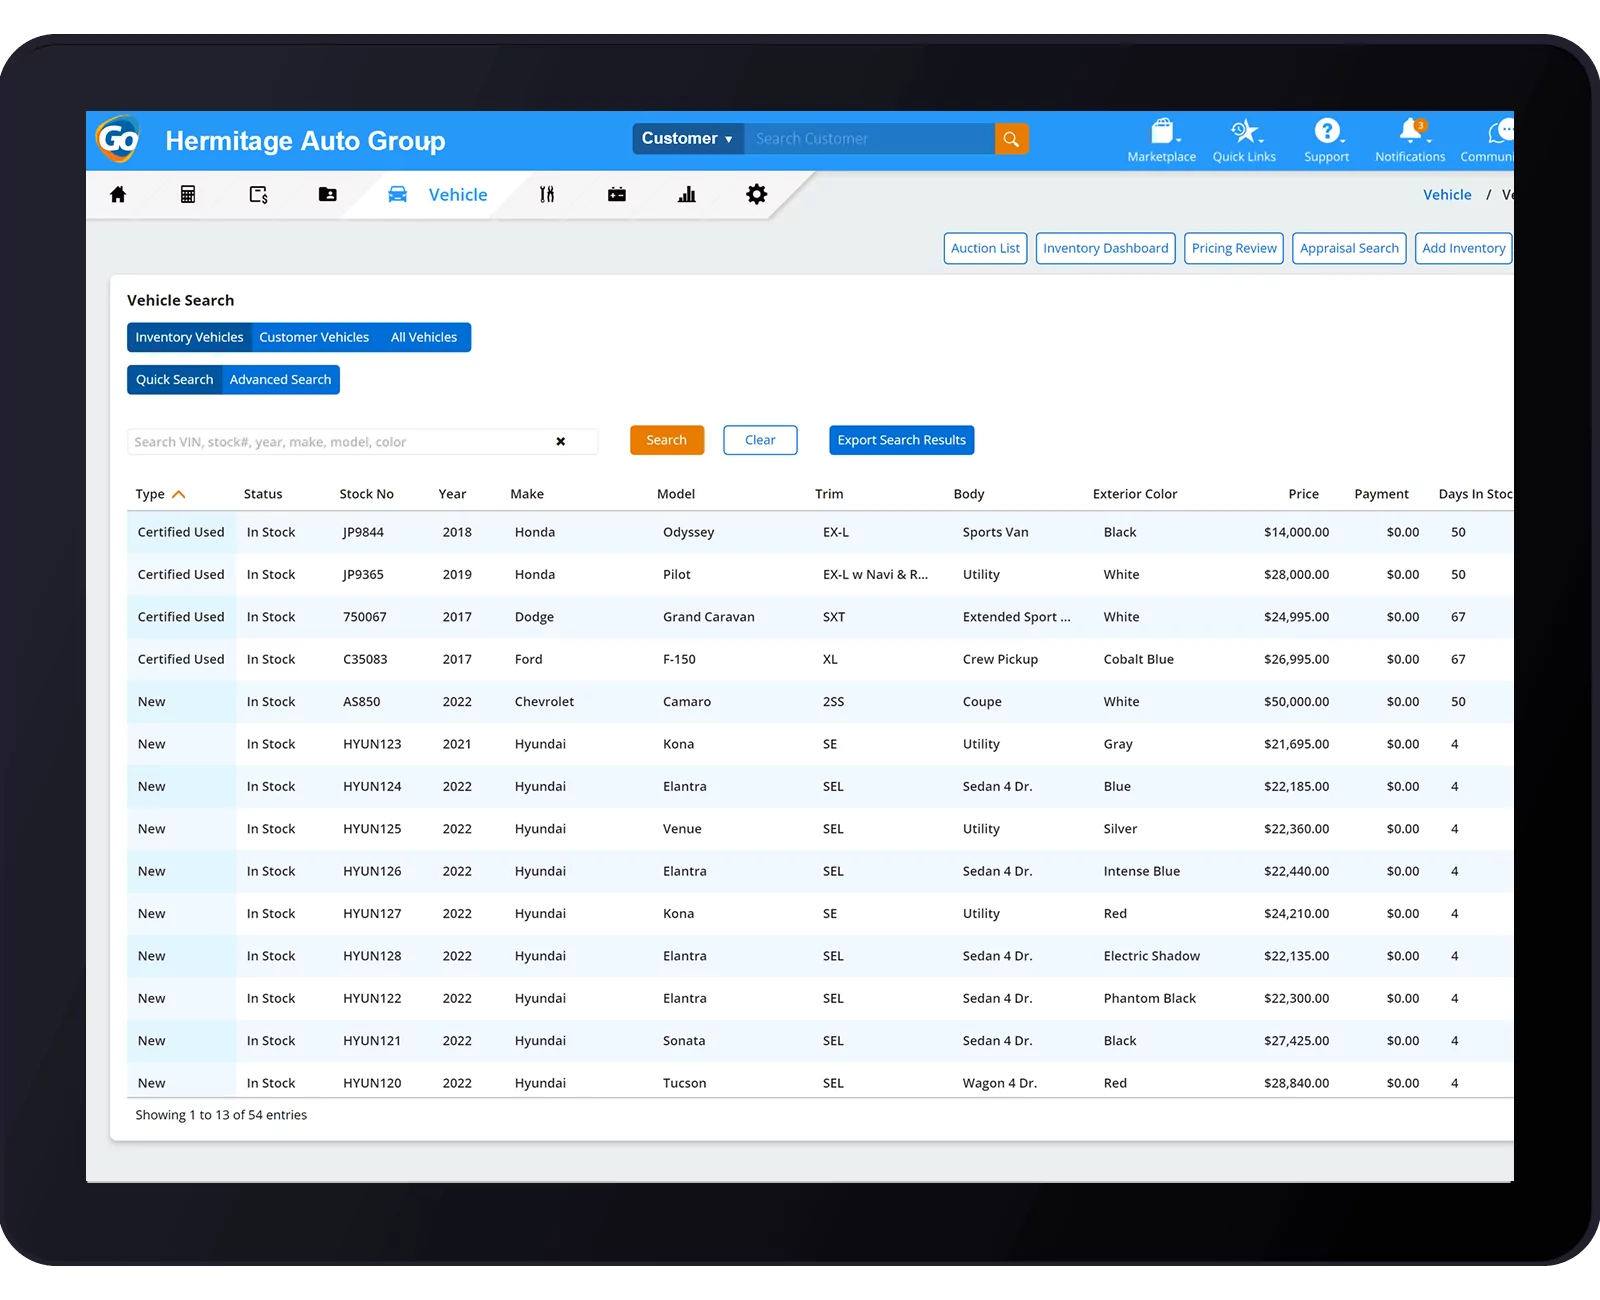Open Notifications bell icon
The height and width of the screenshot is (1300, 1600).
1411,130
